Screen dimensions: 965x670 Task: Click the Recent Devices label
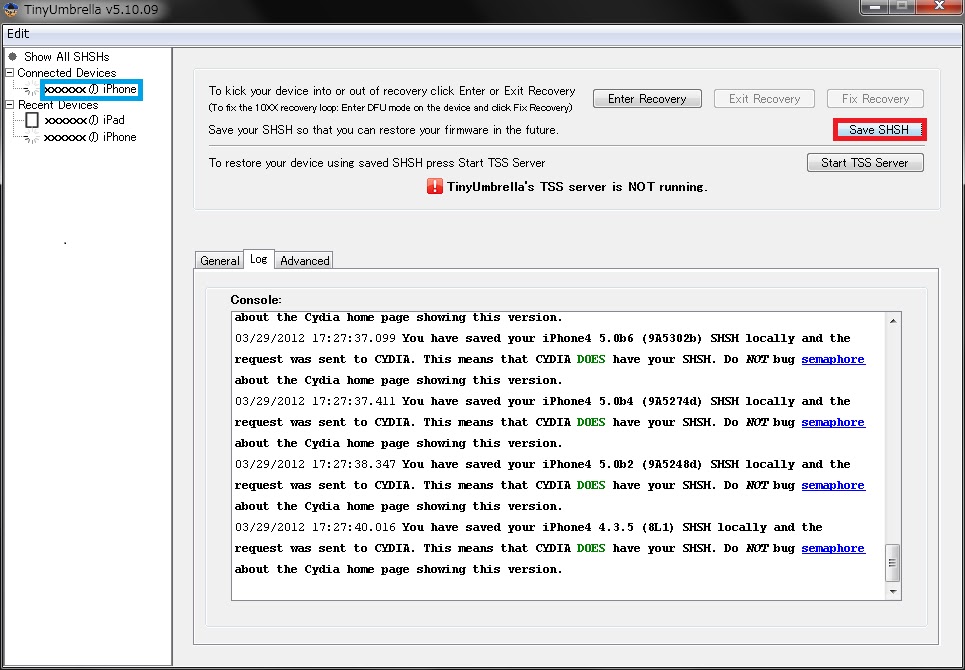click(x=58, y=105)
